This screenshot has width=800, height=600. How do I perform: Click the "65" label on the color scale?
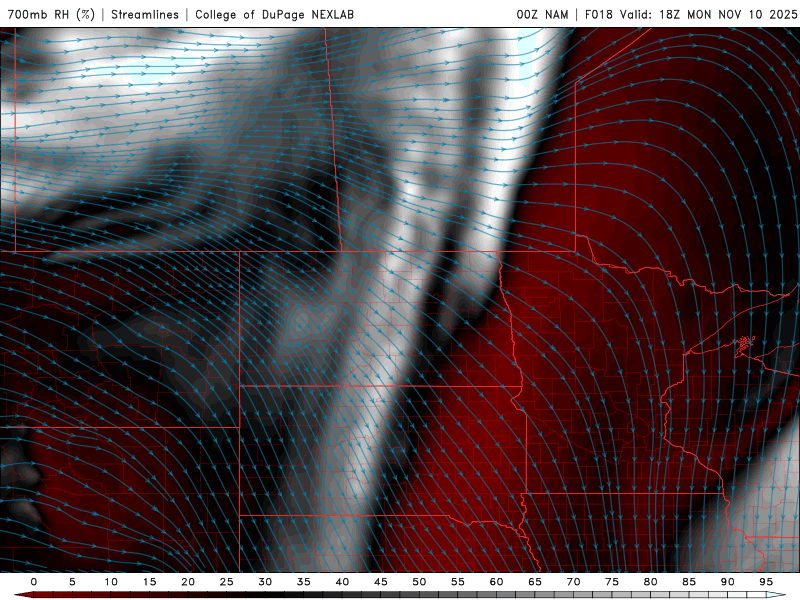(x=535, y=582)
